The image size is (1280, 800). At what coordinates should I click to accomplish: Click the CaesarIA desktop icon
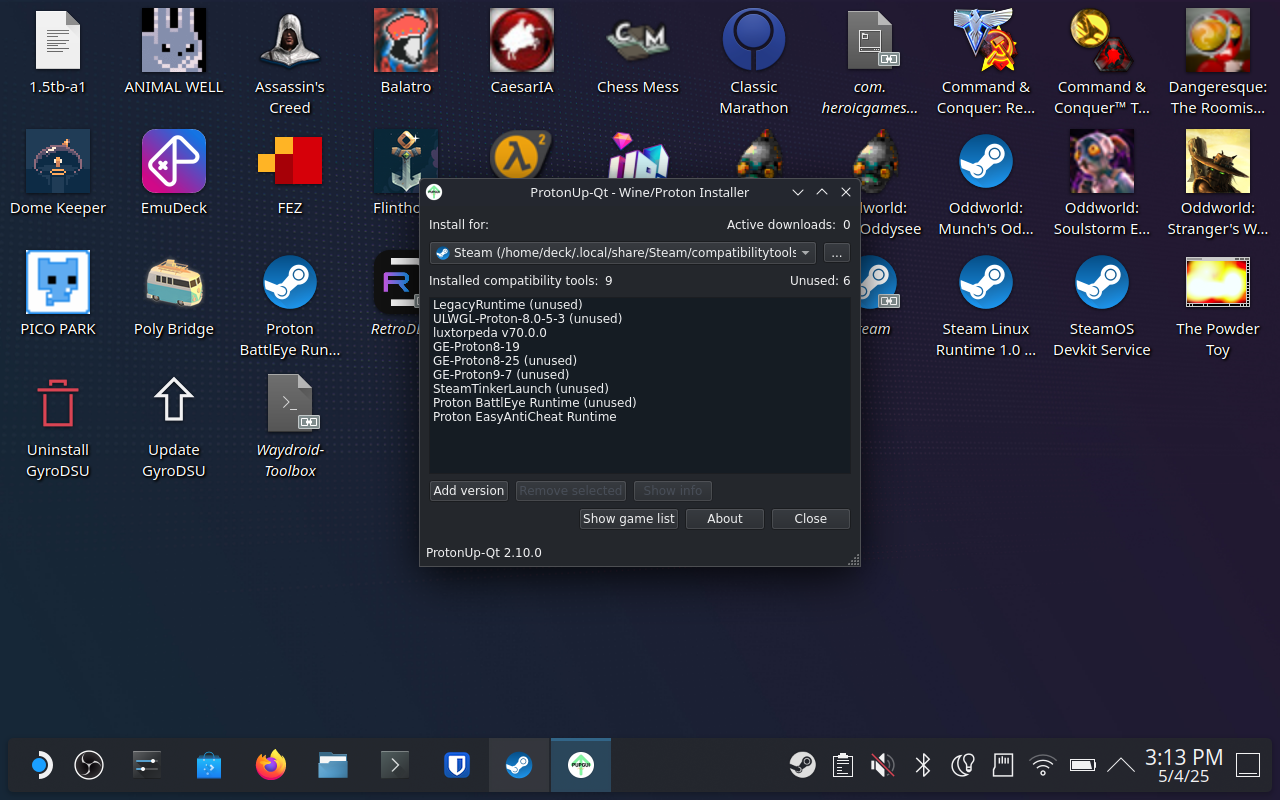(x=522, y=40)
